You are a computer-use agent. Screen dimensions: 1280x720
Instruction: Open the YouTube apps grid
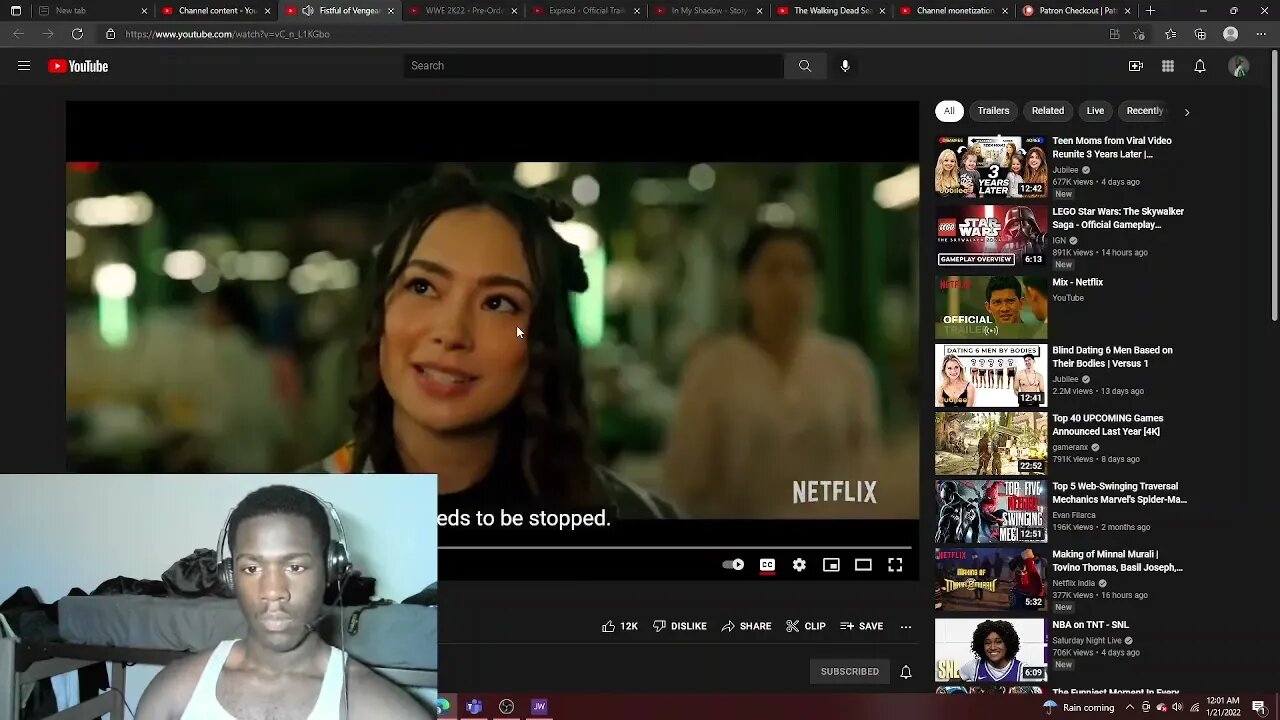coord(1168,66)
